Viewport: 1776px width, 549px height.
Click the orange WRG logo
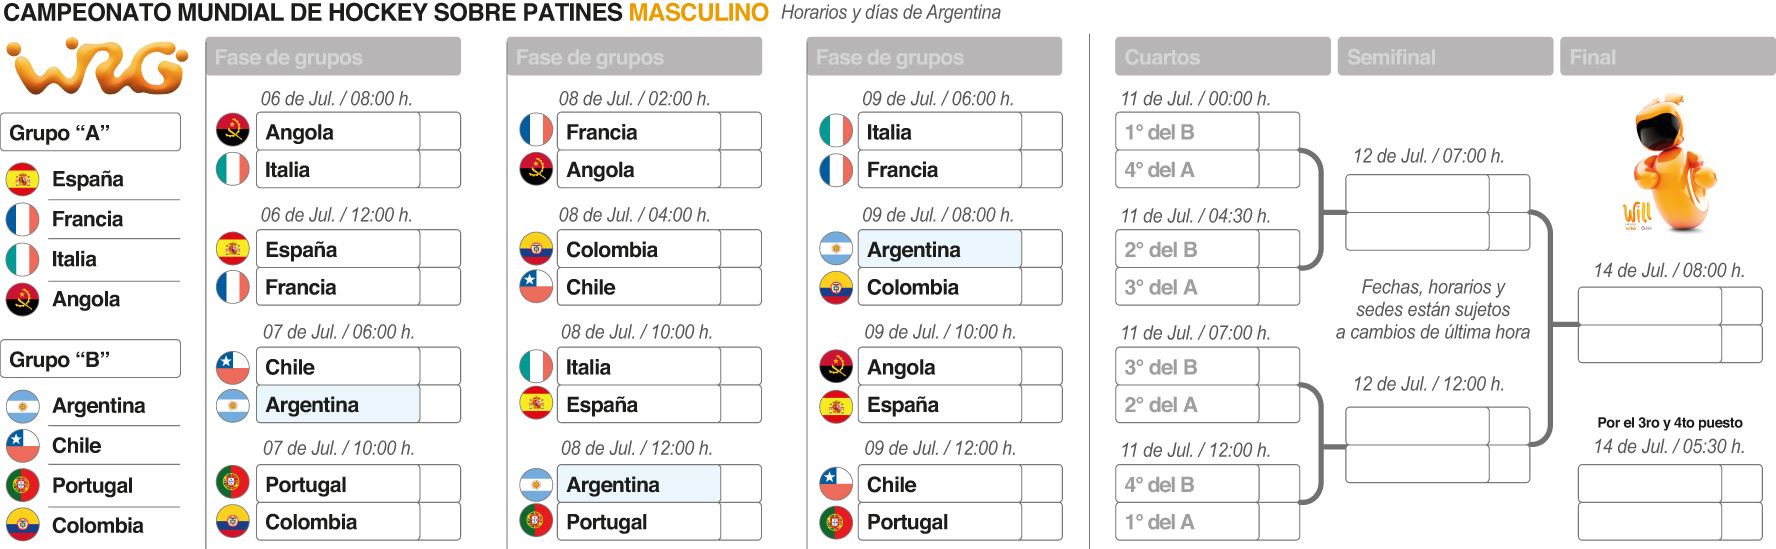pyautogui.click(x=97, y=68)
